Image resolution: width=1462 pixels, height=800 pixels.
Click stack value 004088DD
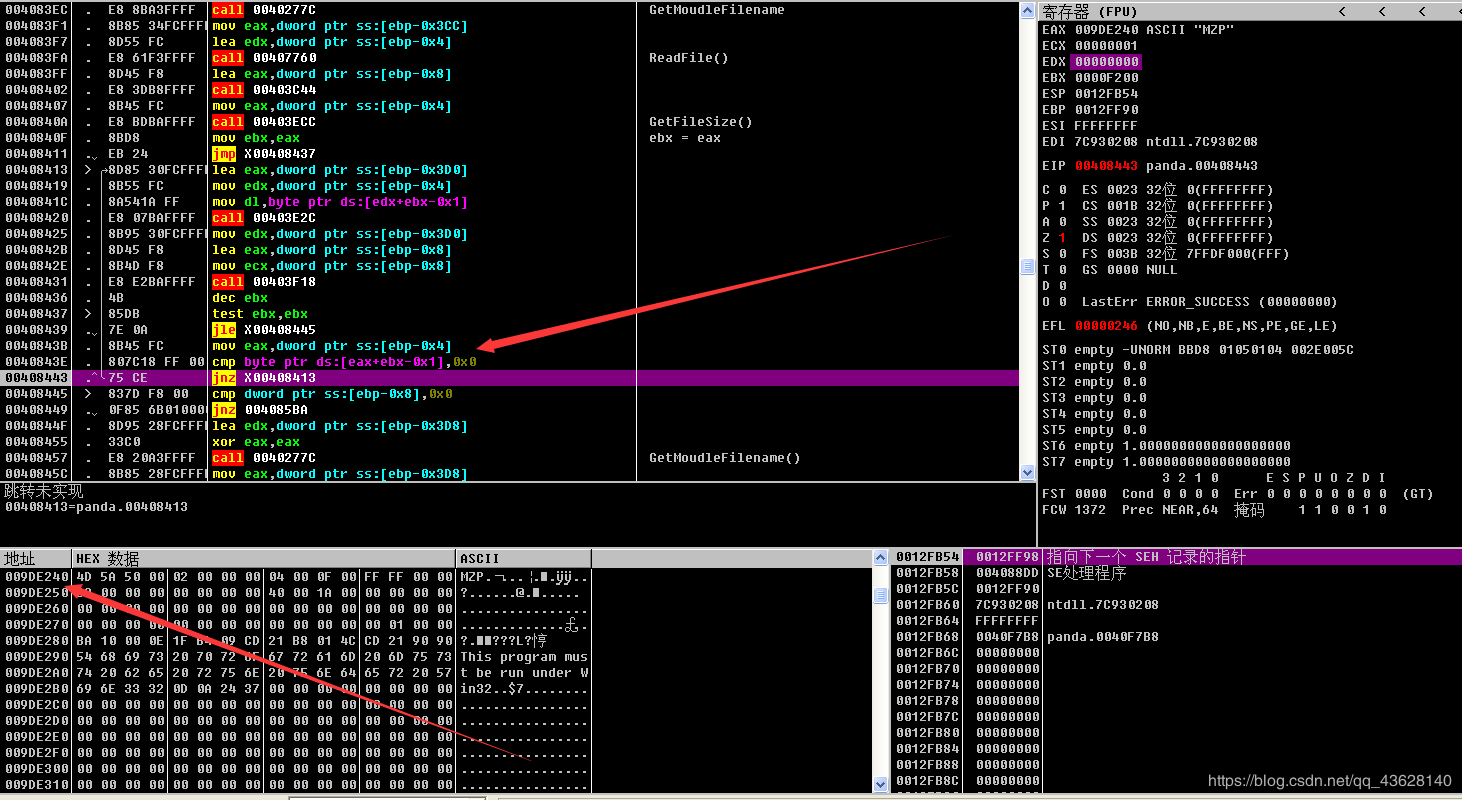point(1008,574)
